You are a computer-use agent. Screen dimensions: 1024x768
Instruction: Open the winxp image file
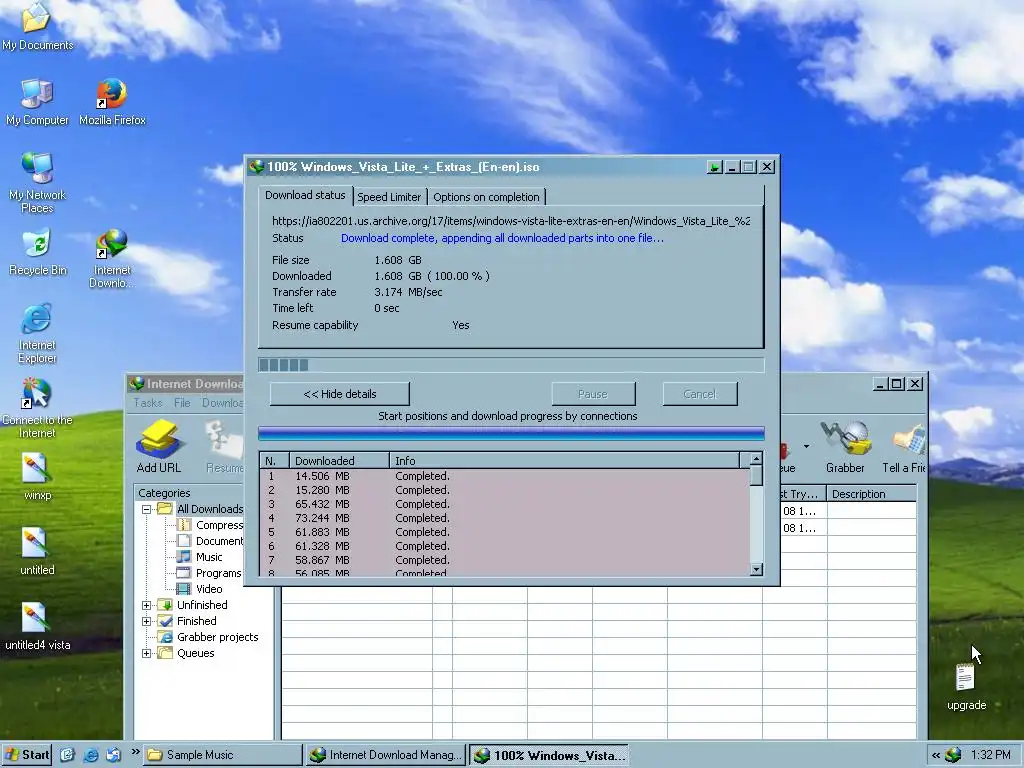coord(37,477)
